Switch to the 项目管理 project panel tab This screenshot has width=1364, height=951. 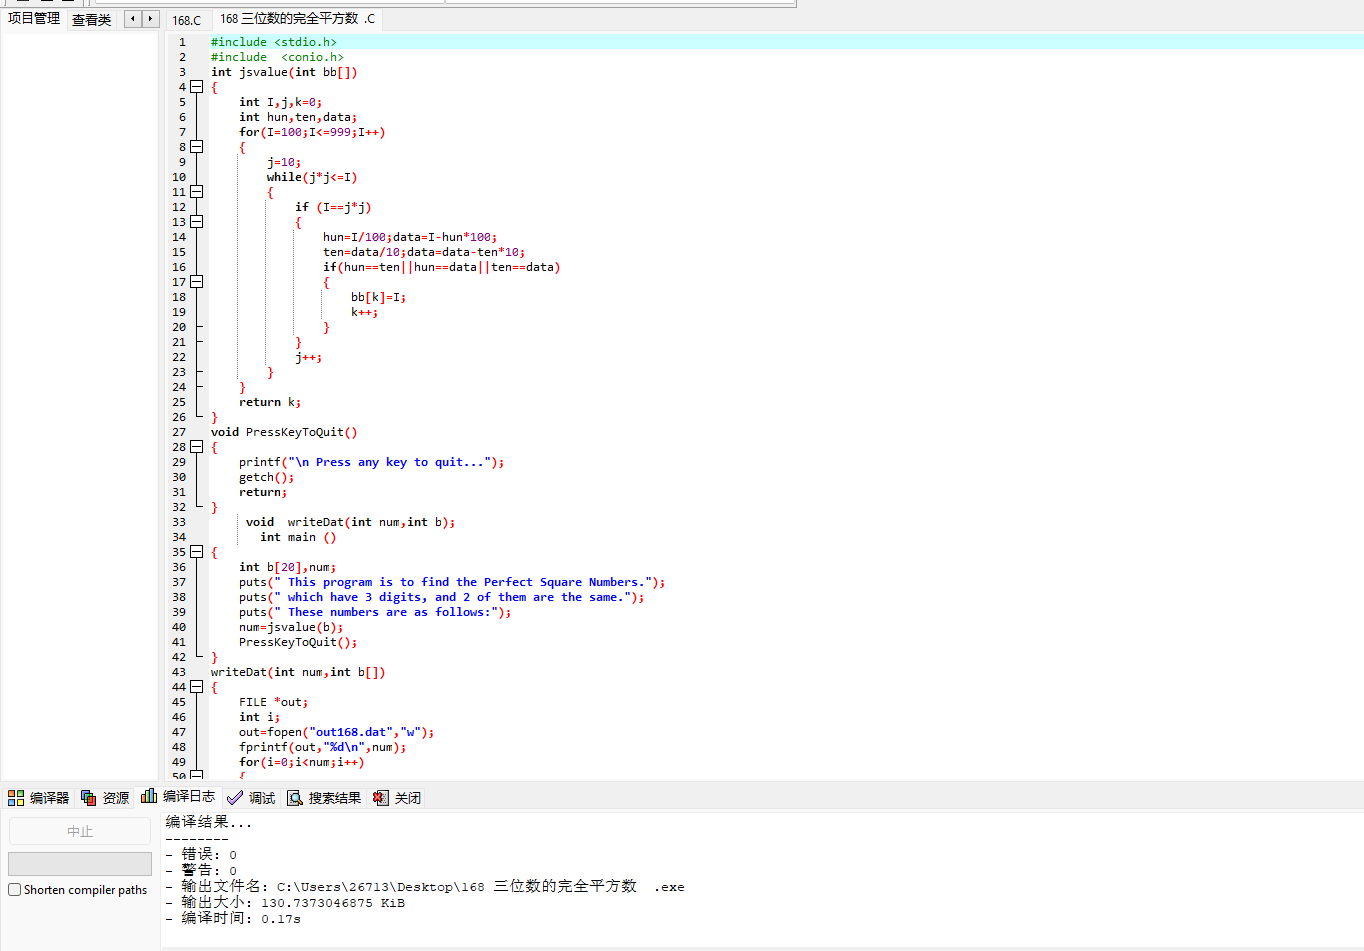click(x=34, y=18)
